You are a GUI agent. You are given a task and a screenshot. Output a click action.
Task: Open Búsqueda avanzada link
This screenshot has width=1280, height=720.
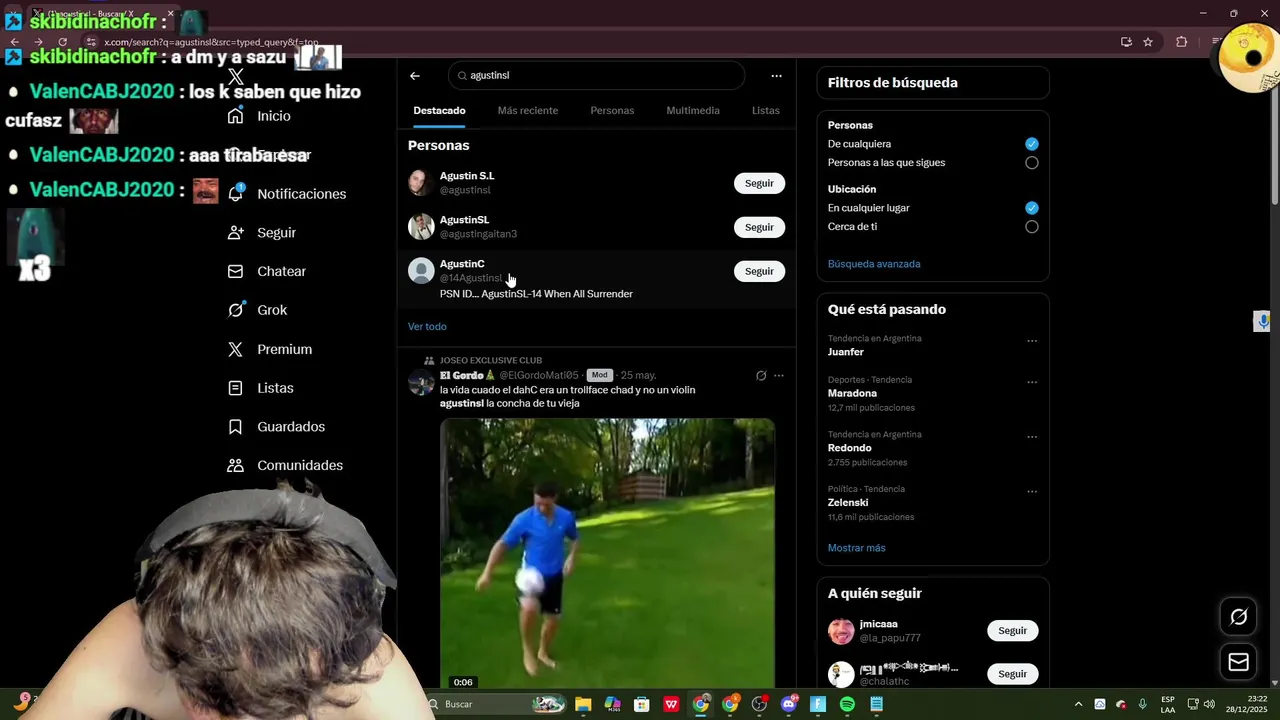click(874, 264)
